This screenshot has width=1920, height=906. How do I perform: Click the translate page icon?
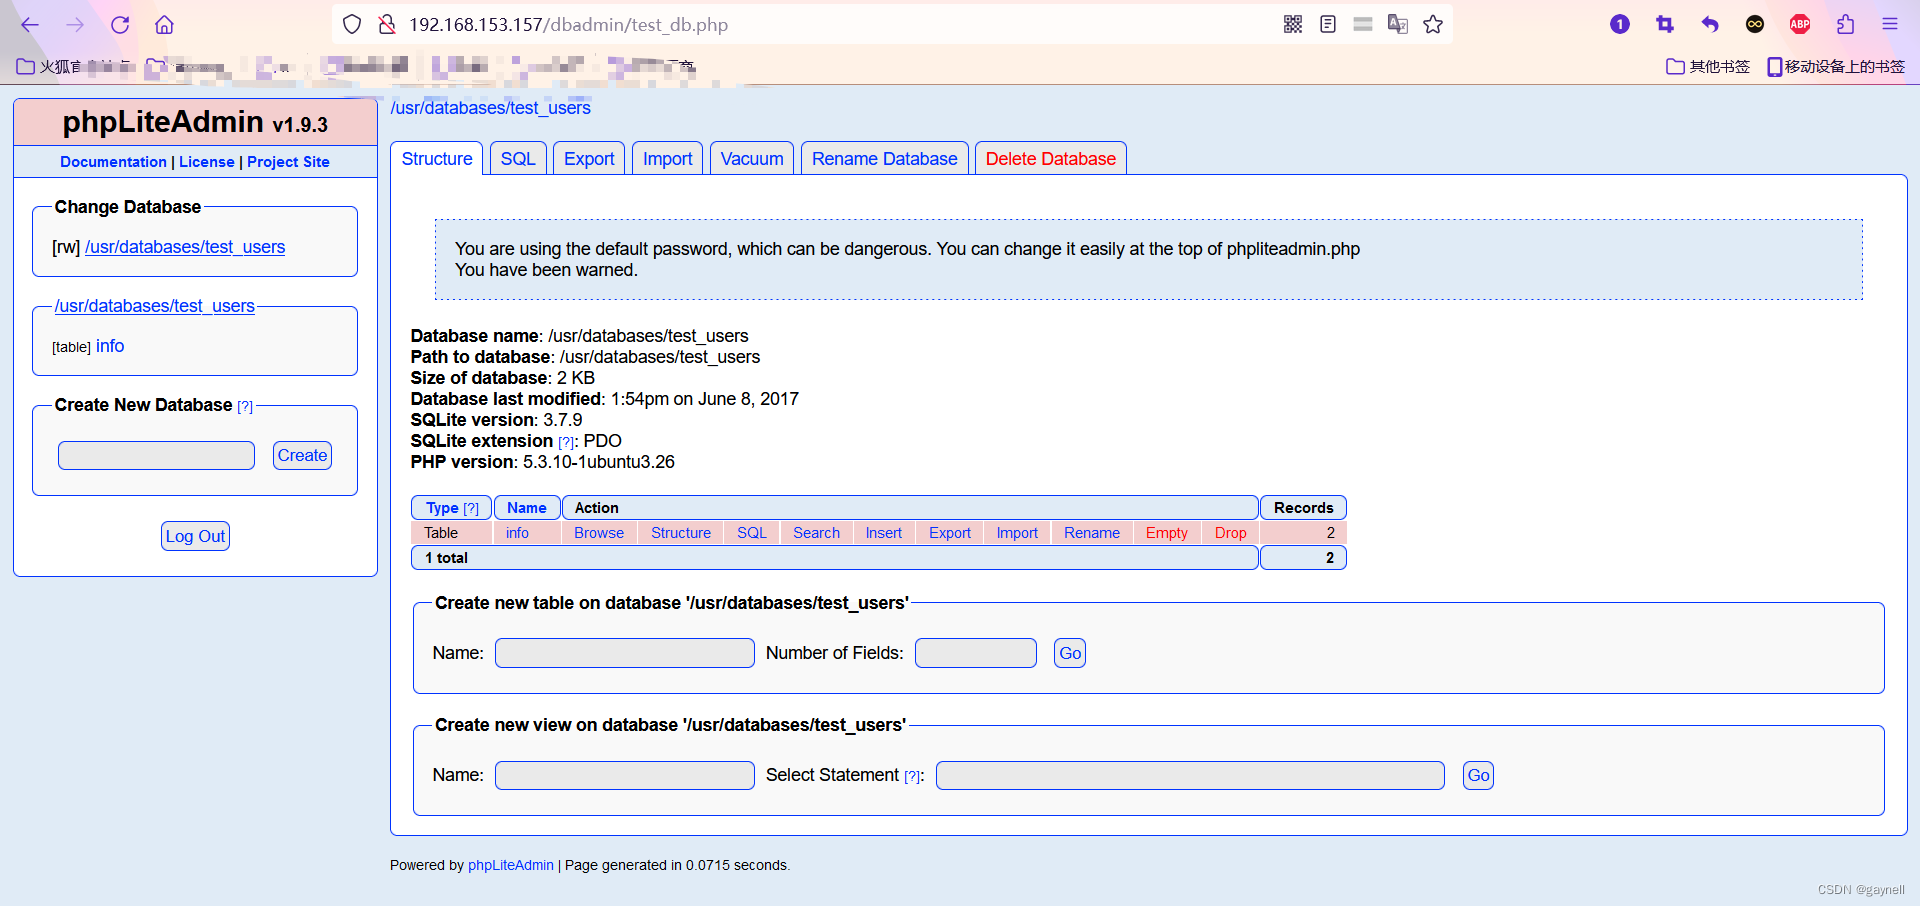click(1398, 24)
